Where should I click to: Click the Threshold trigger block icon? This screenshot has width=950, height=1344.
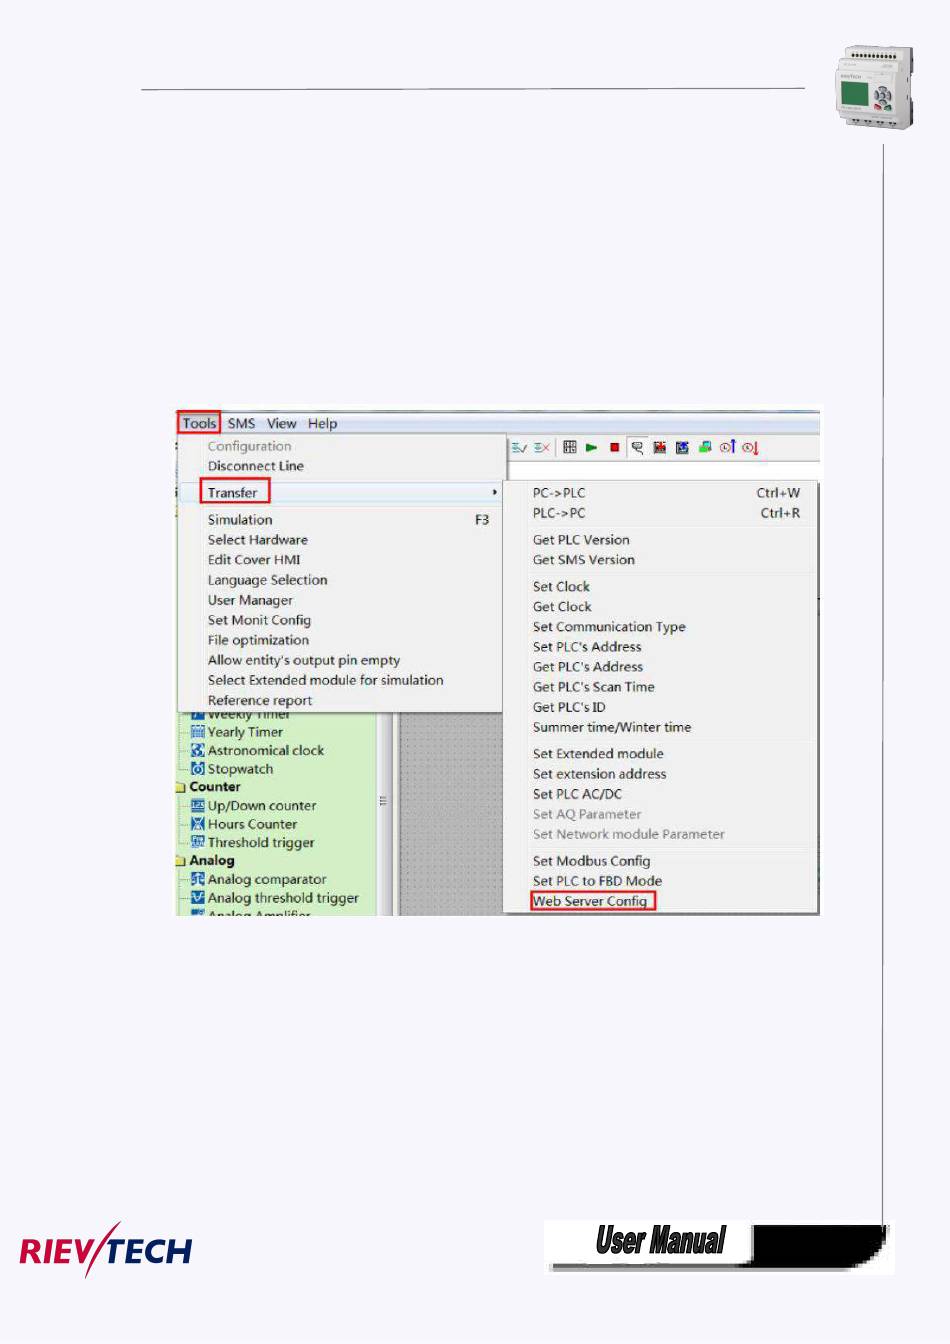click(198, 842)
